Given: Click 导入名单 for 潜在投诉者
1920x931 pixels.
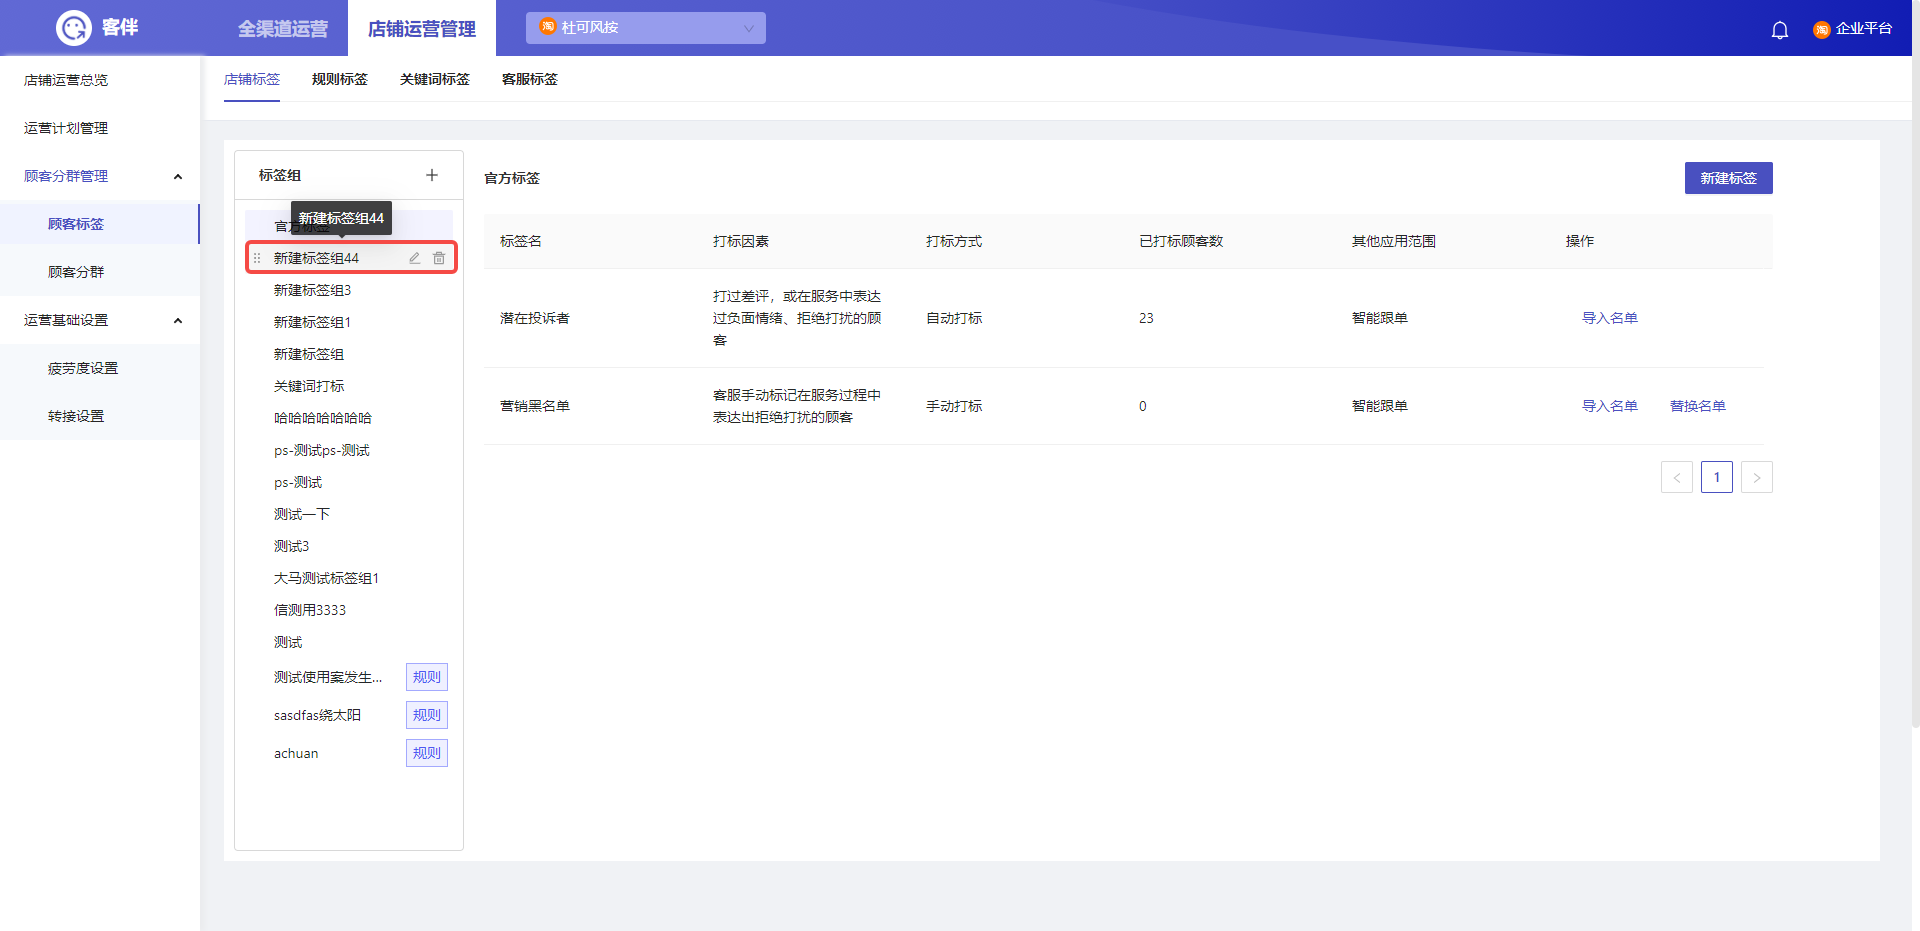Looking at the screenshot, I should click(x=1610, y=318).
